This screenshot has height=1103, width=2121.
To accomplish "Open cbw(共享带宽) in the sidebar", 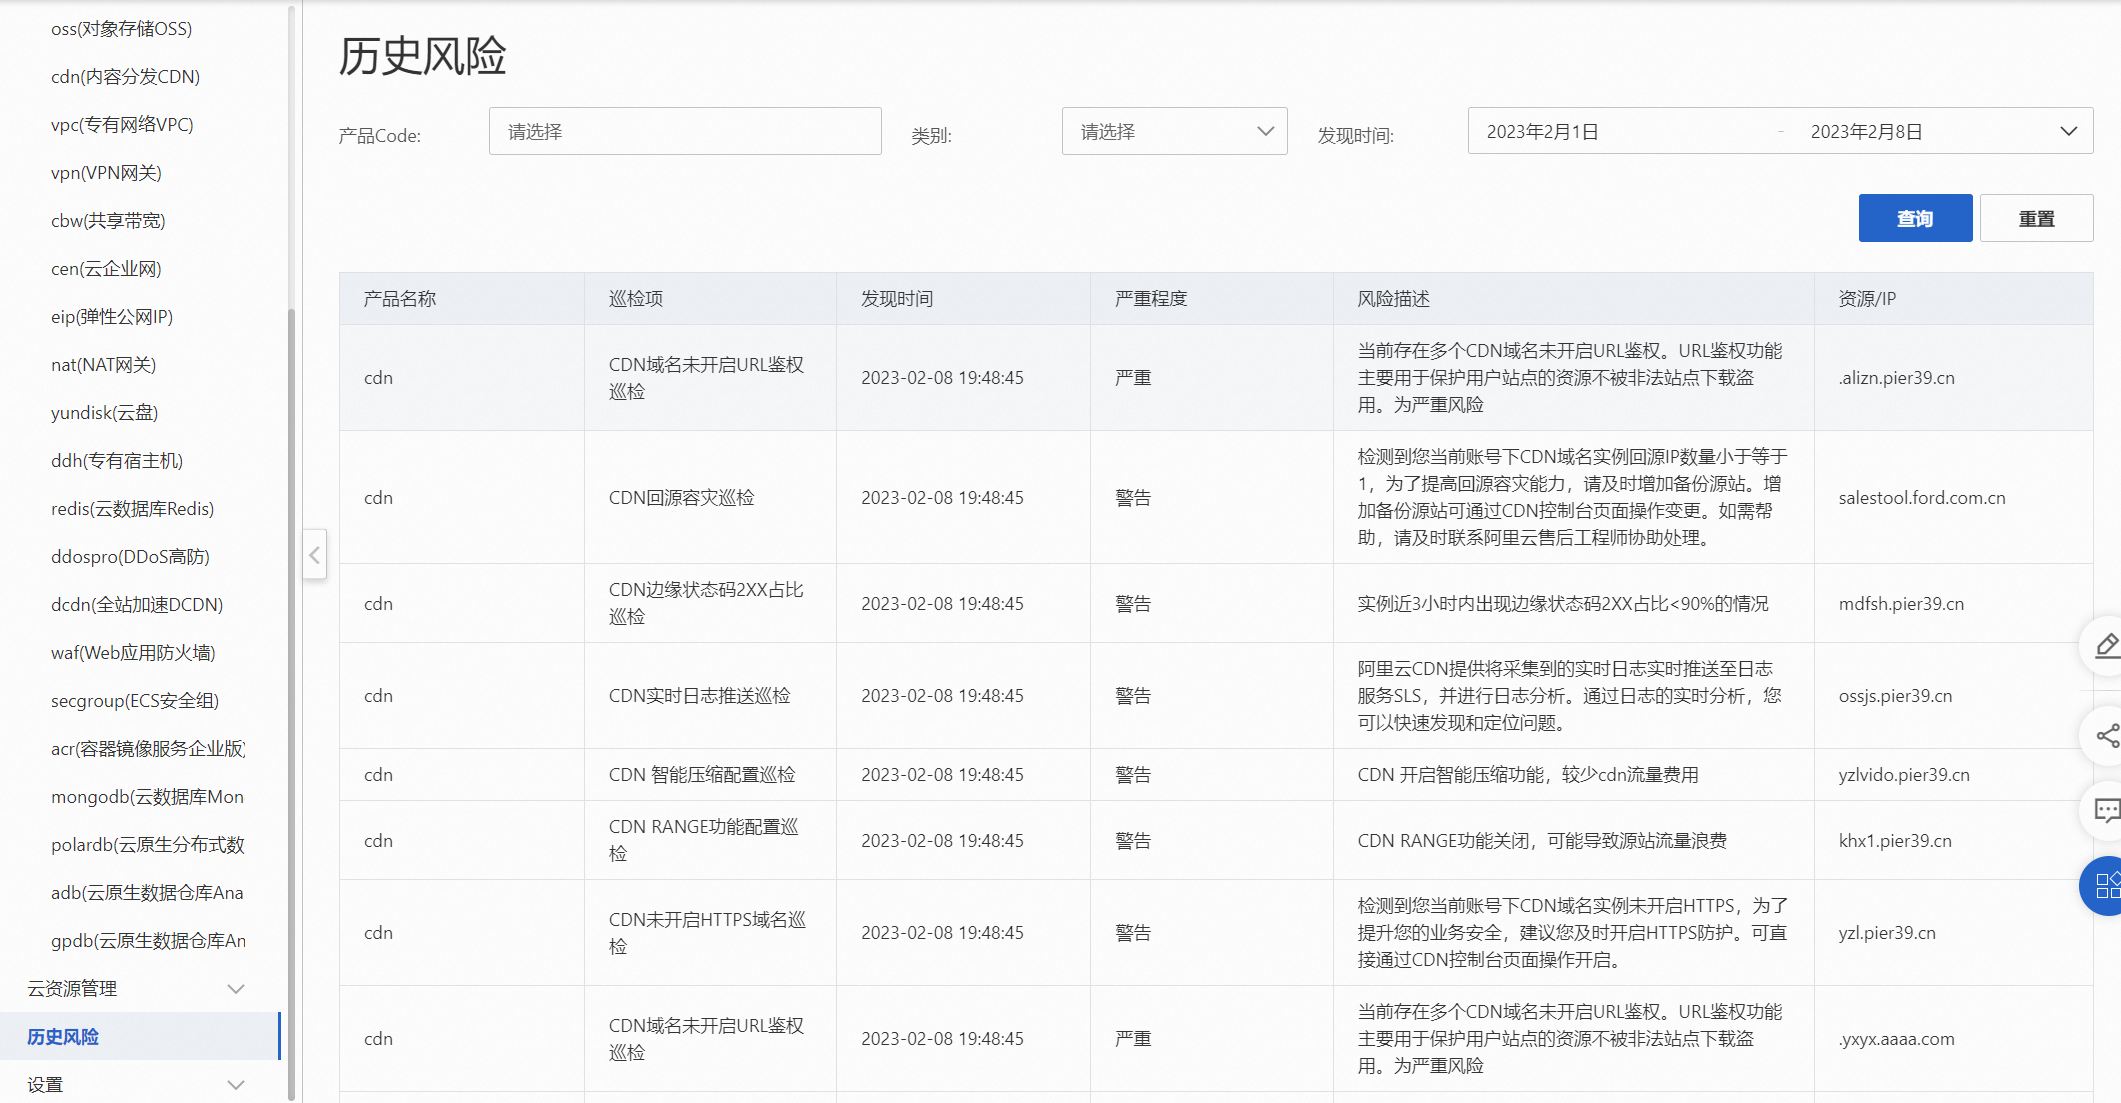I will pos(109,221).
